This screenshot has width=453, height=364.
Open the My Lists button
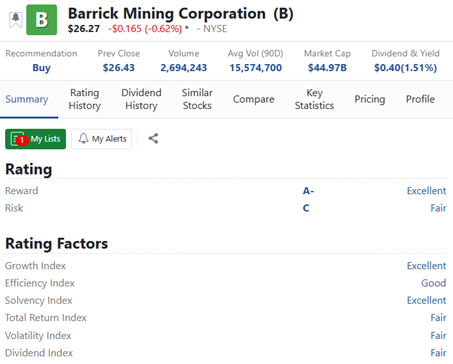[x=35, y=139]
